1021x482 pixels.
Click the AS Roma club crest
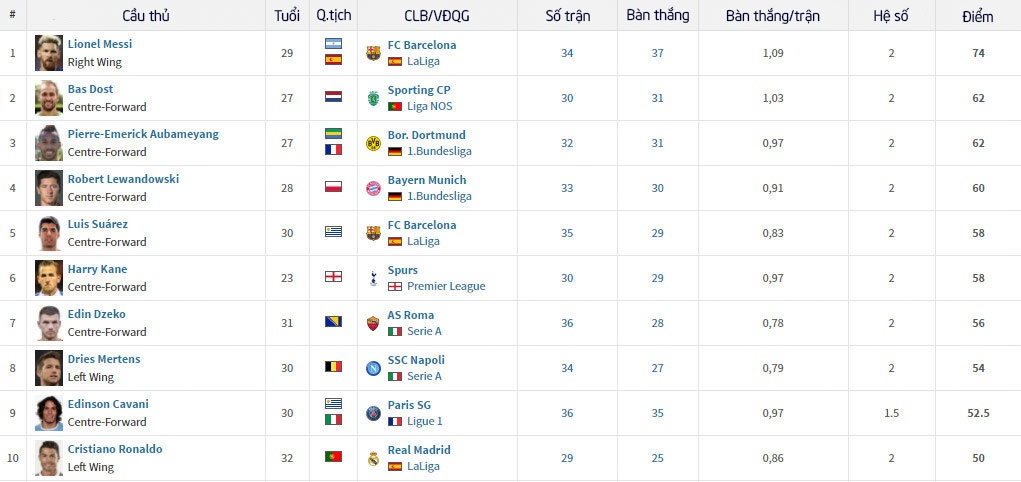tap(374, 323)
